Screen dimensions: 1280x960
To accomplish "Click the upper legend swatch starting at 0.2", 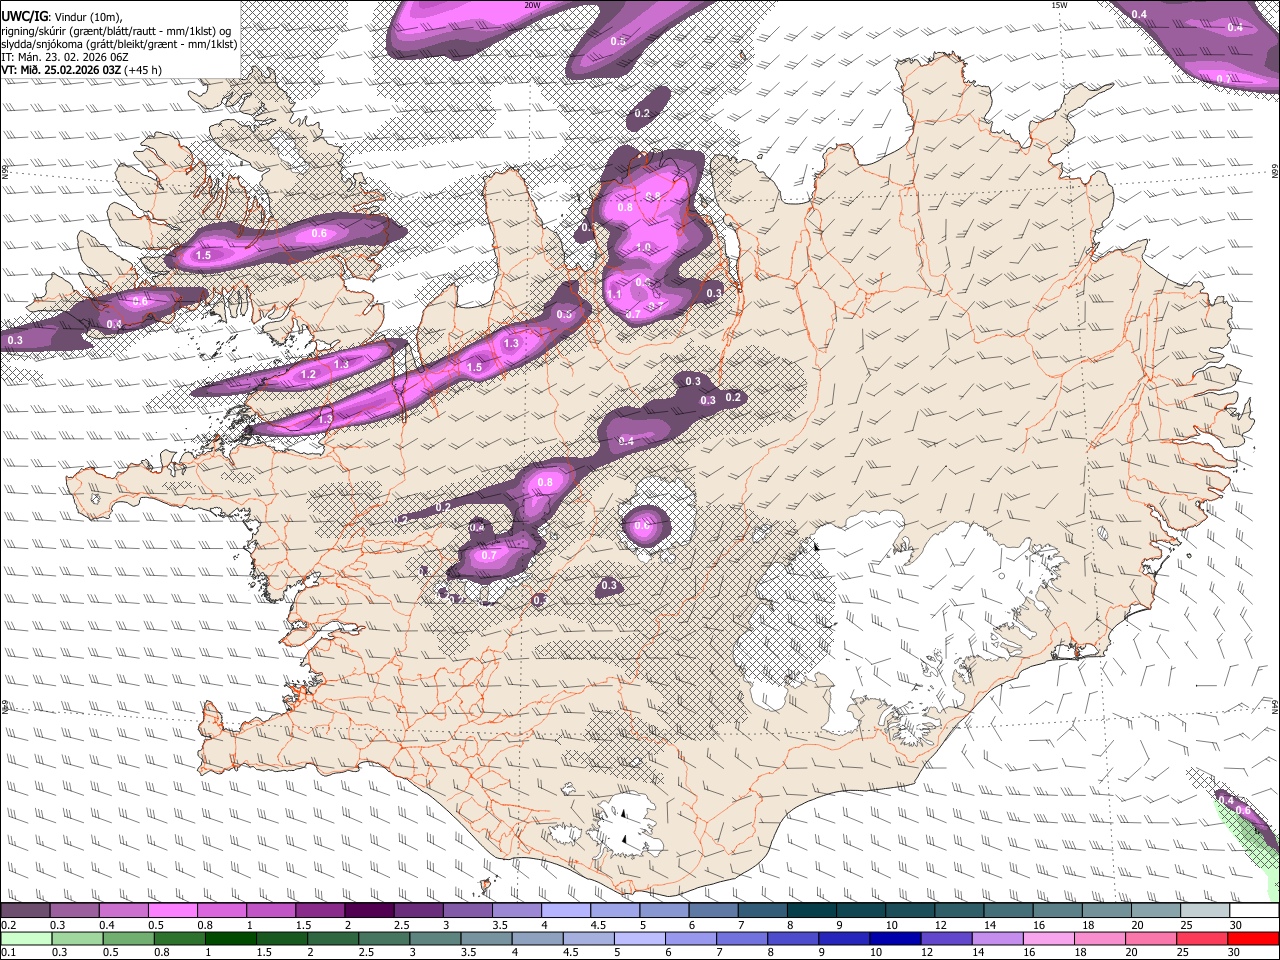I will pyautogui.click(x=25, y=911).
